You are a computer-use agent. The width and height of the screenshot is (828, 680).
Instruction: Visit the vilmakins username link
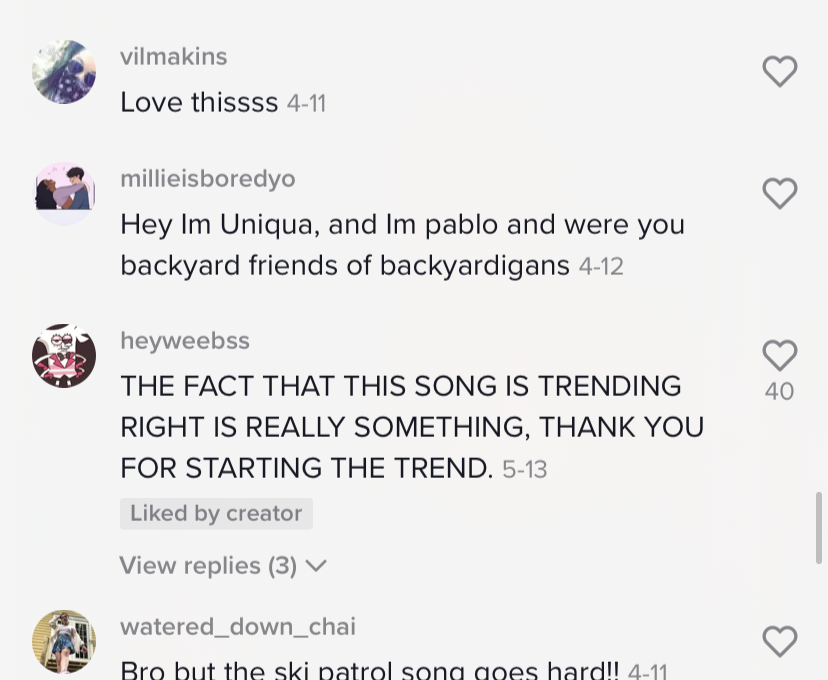pos(173,57)
